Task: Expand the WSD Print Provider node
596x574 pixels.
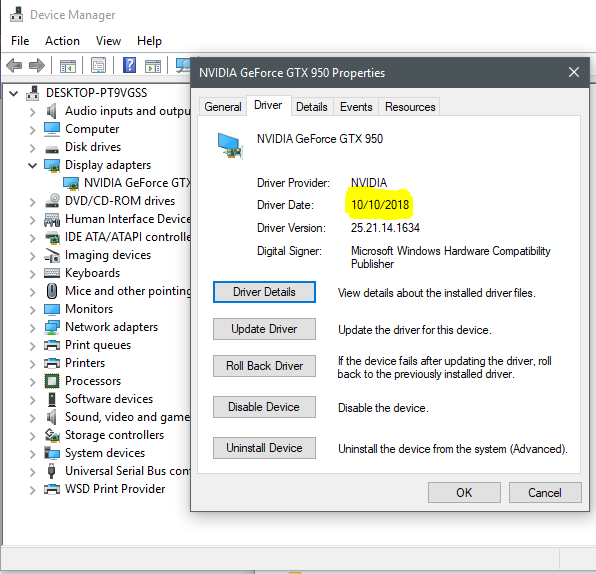Action: tap(33, 490)
